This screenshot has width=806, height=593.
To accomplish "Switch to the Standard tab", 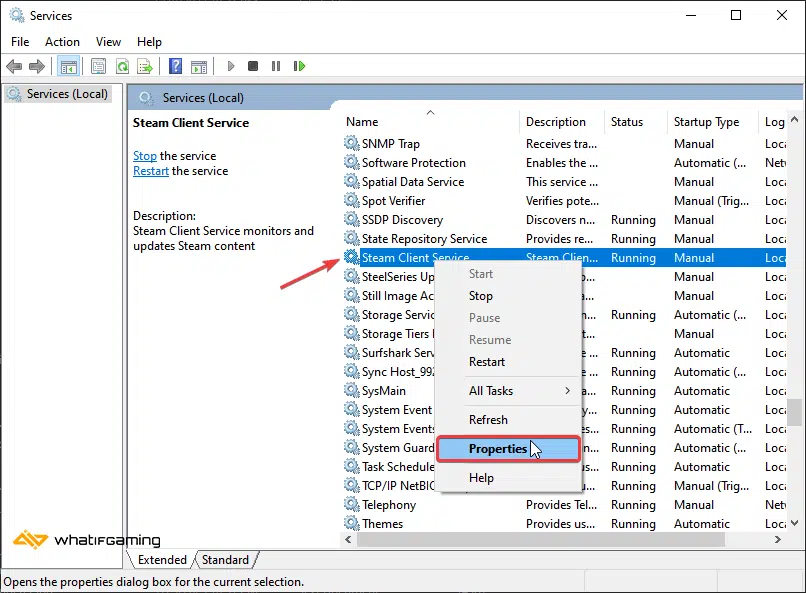I will click(x=225, y=560).
